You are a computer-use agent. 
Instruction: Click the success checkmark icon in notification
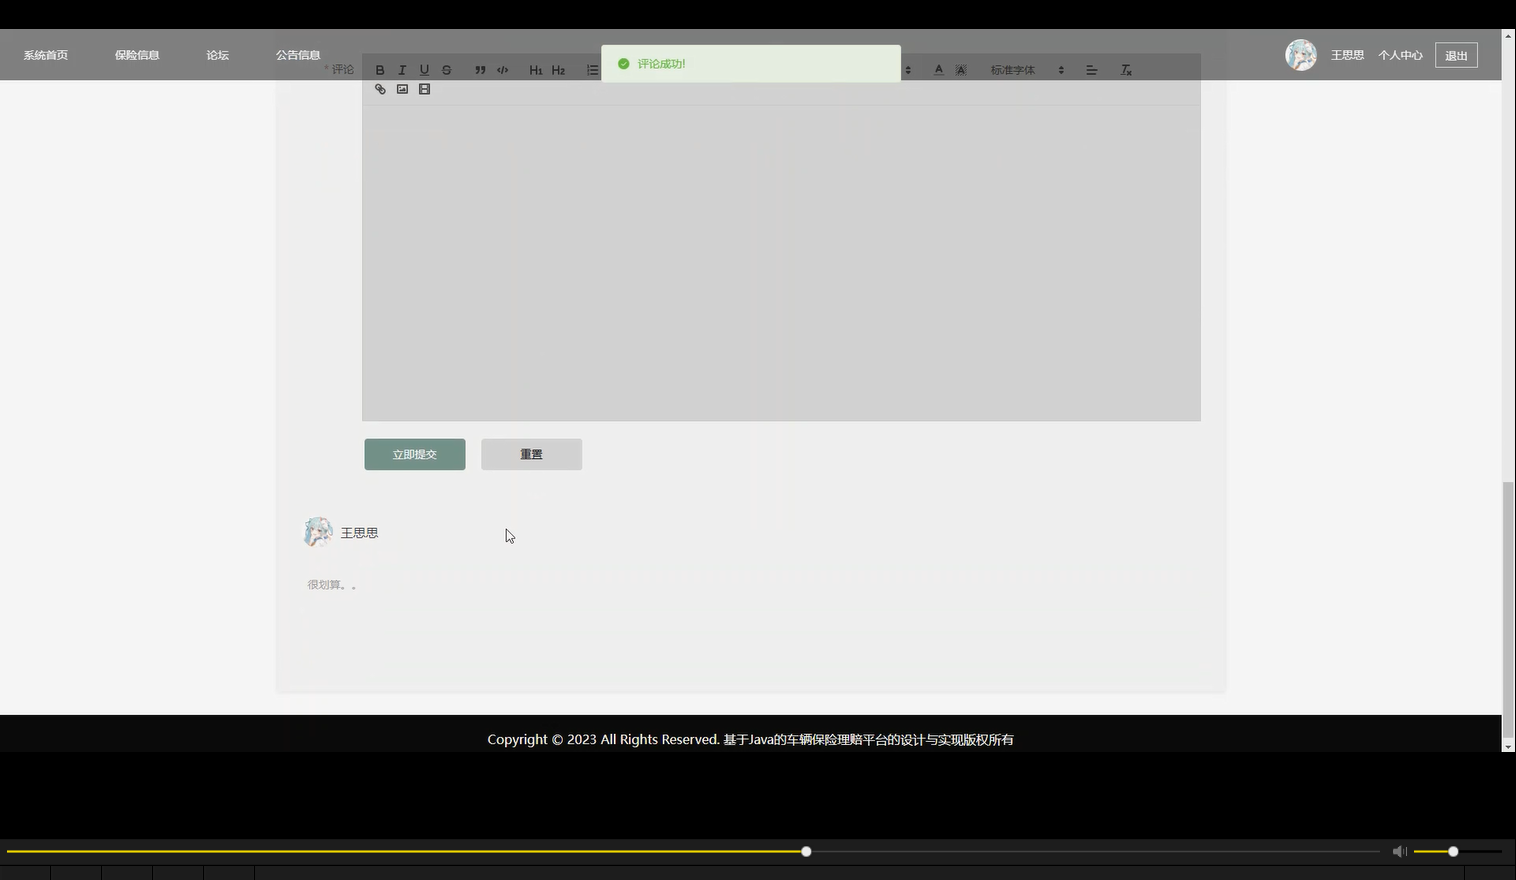pos(624,64)
